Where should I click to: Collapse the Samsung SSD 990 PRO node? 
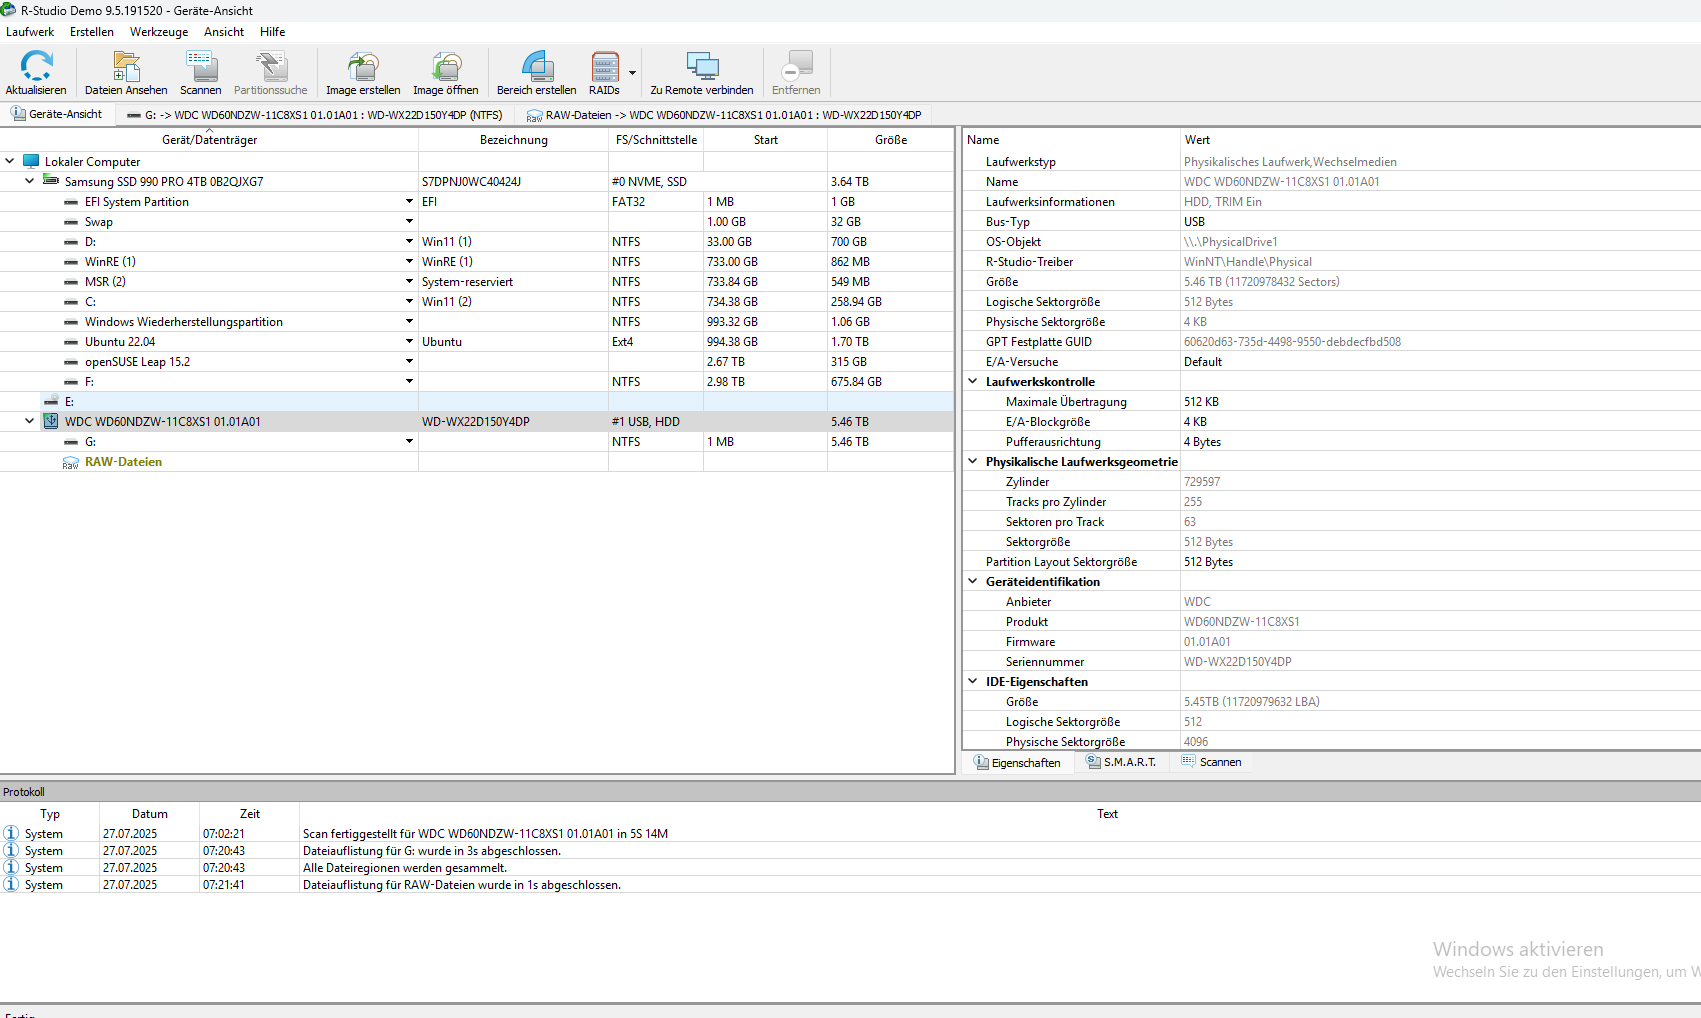(x=30, y=181)
